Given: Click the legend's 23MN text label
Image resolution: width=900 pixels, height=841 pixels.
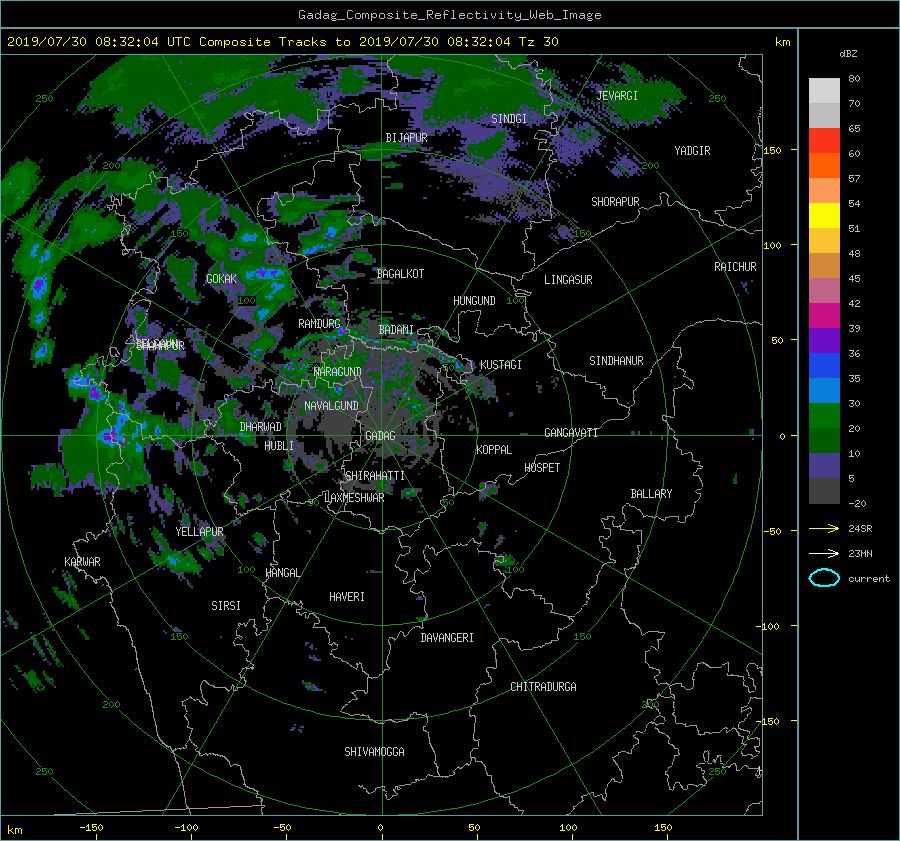Looking at the screenshot, I should (860, 554).
